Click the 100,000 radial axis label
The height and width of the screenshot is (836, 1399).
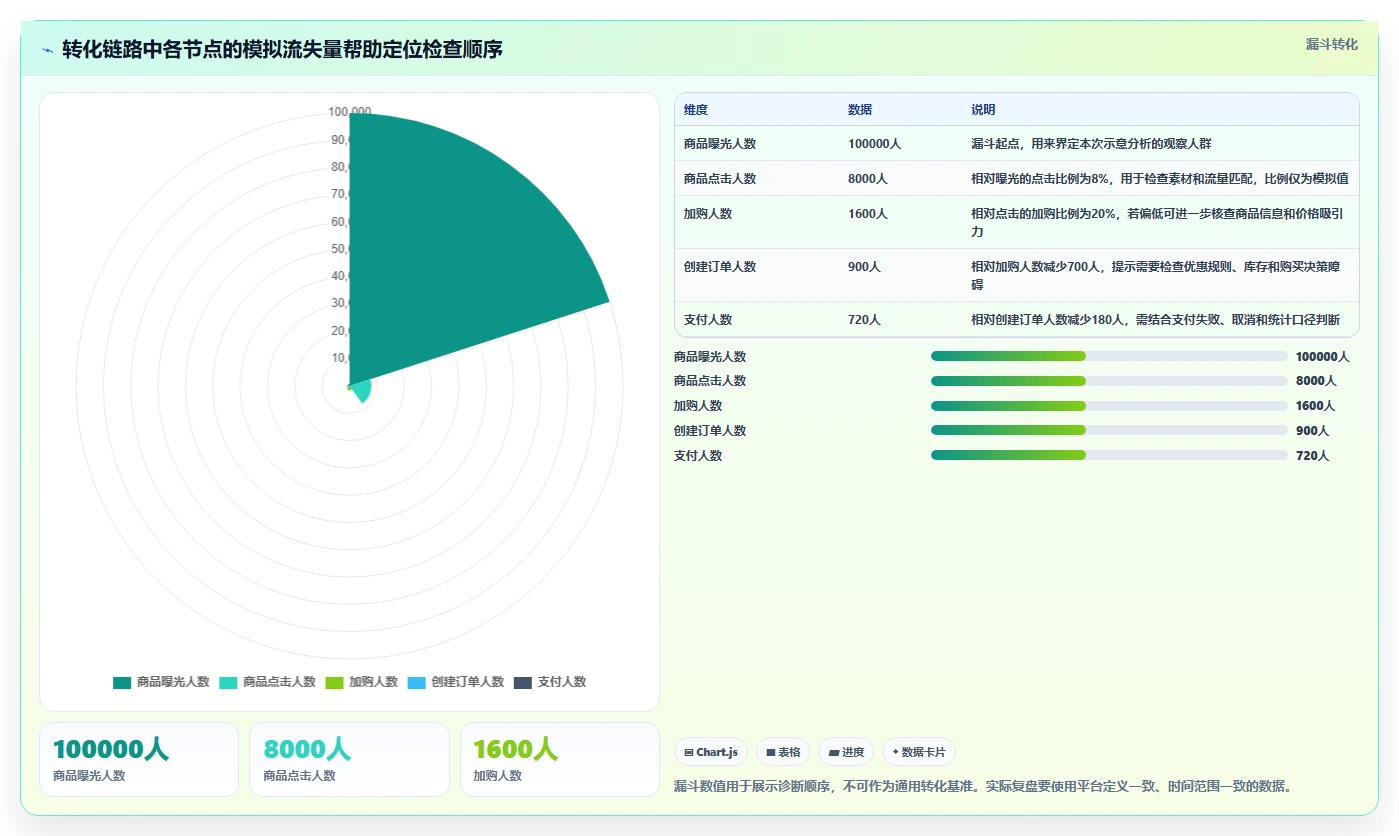tap(350, 112)
